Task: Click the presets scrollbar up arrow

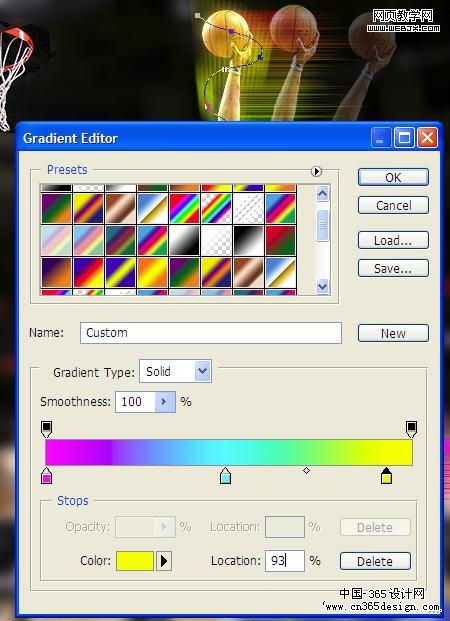Action: 323,194
